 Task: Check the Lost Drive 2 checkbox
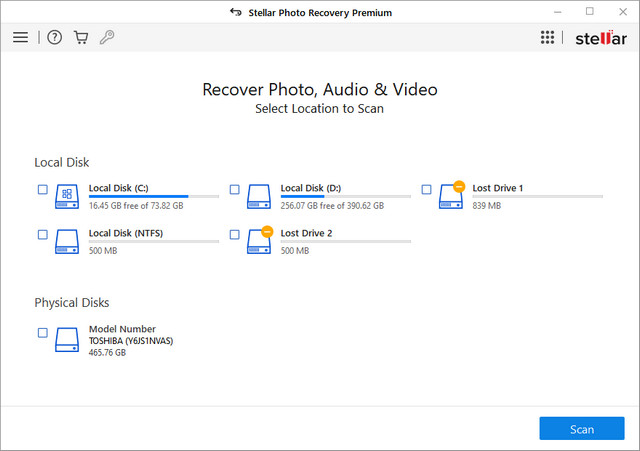[234, 234]
